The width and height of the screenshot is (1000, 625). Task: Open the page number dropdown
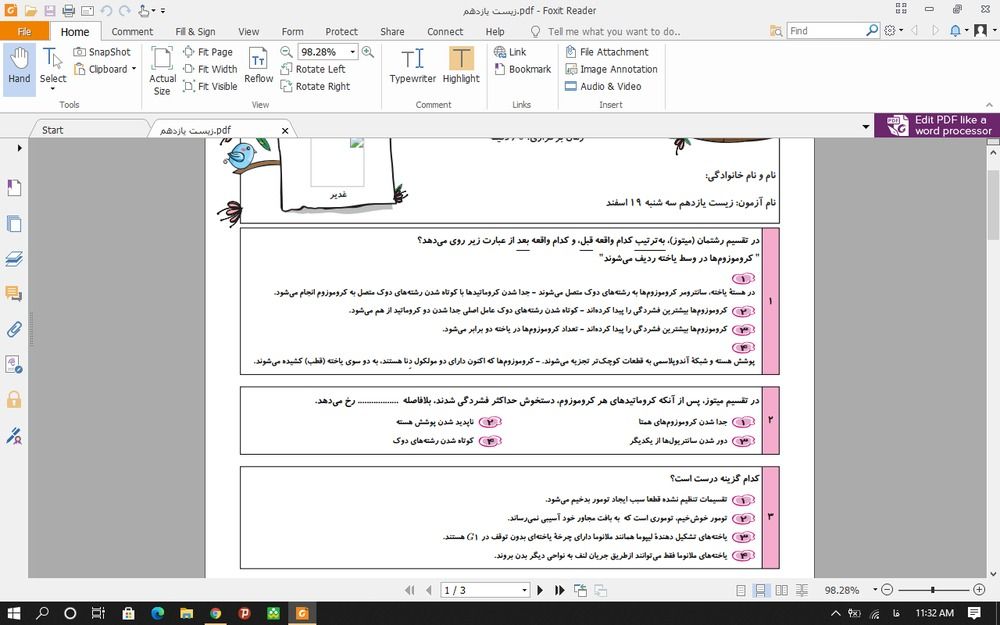point(523,591)
